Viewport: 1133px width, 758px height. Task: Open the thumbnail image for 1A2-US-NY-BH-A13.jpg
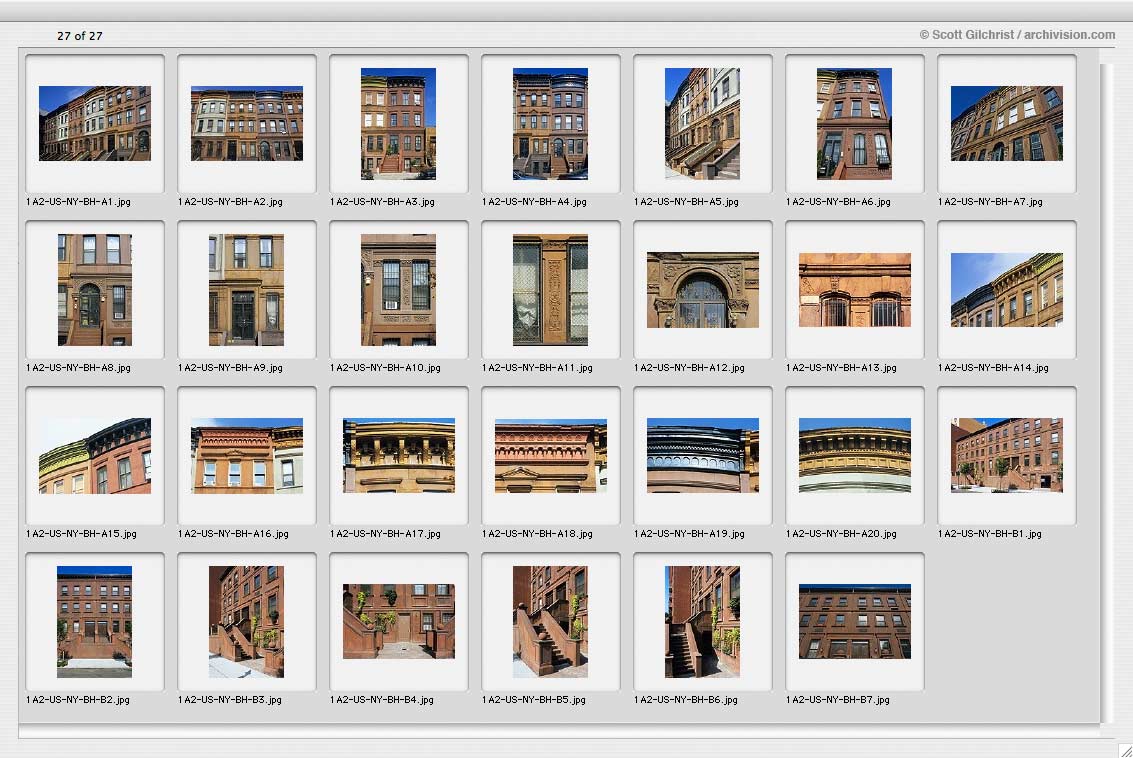pos(855,290)
